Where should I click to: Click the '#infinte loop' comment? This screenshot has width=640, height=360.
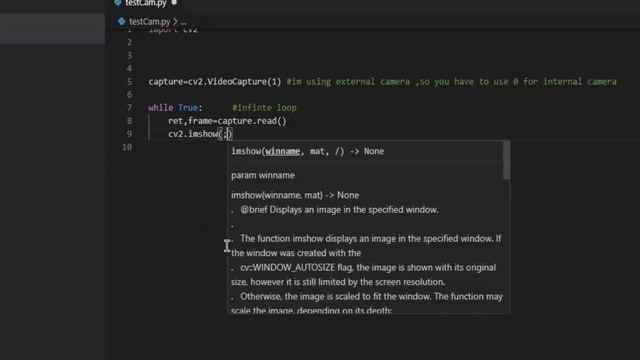[264, 108]
